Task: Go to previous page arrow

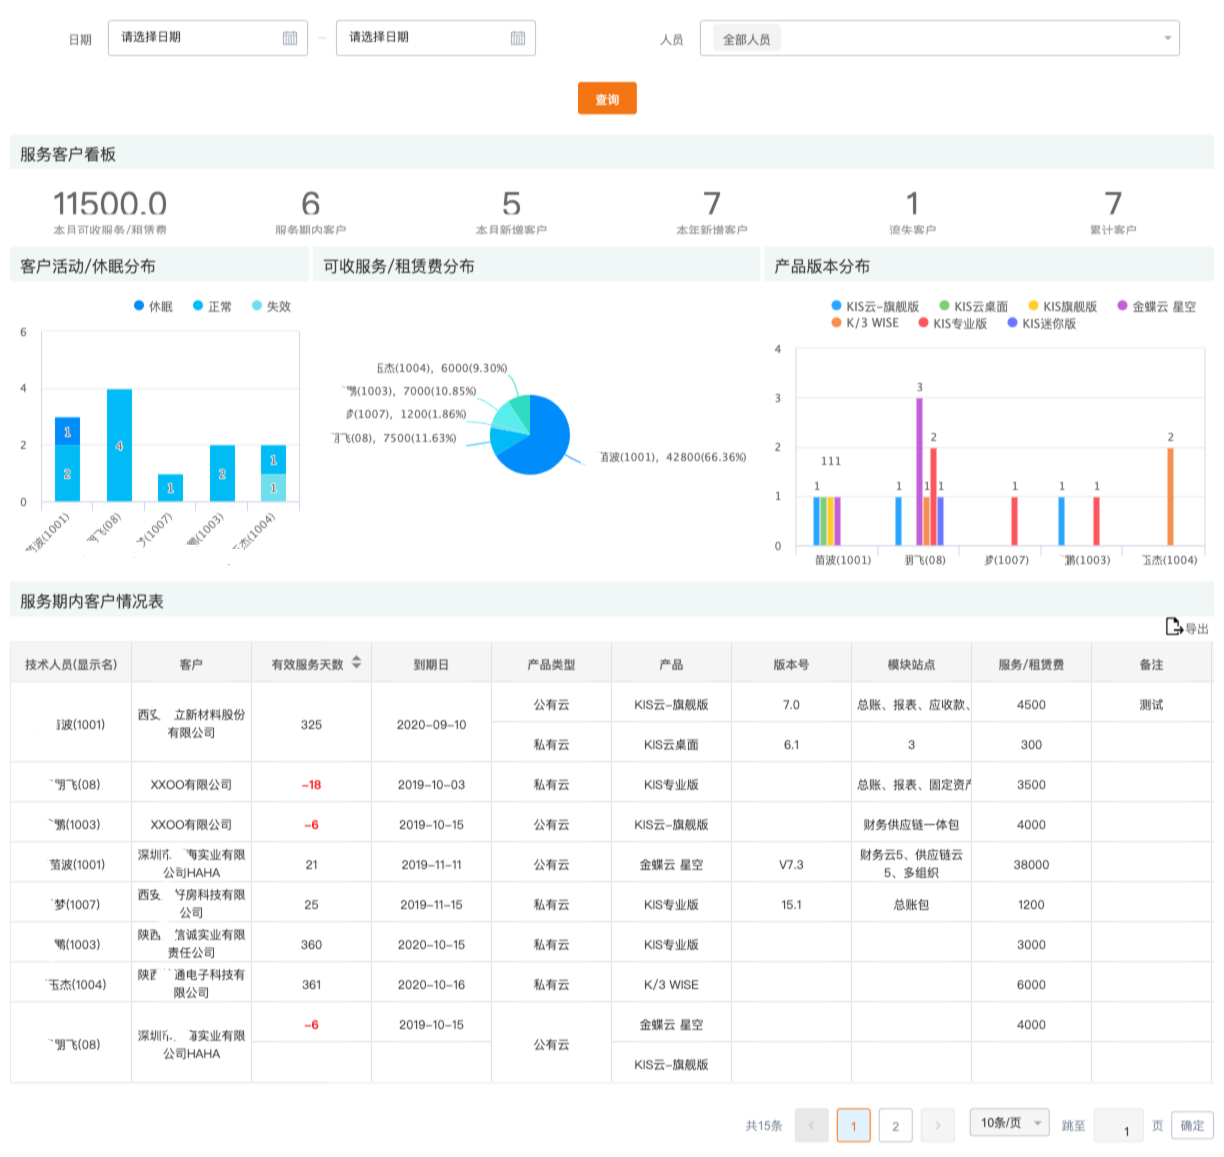Action: point(811,1126)
